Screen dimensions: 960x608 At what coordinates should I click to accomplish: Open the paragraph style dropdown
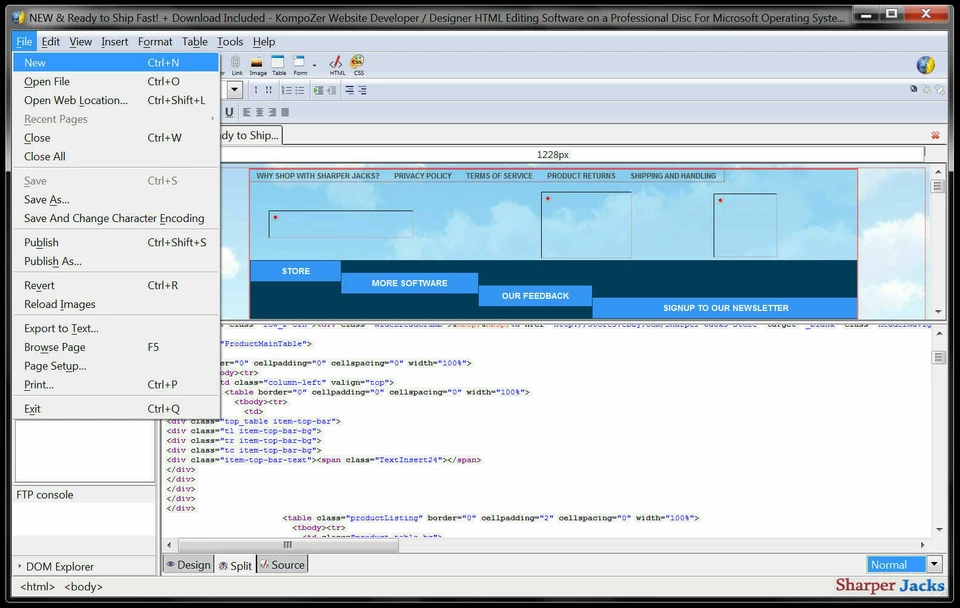pos(234,89)
